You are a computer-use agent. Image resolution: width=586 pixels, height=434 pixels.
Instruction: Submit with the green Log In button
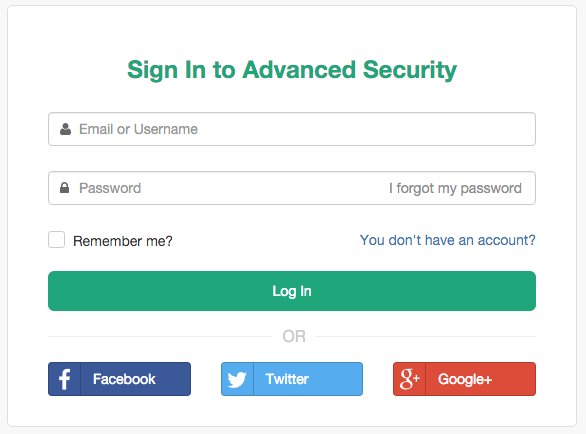292,291
